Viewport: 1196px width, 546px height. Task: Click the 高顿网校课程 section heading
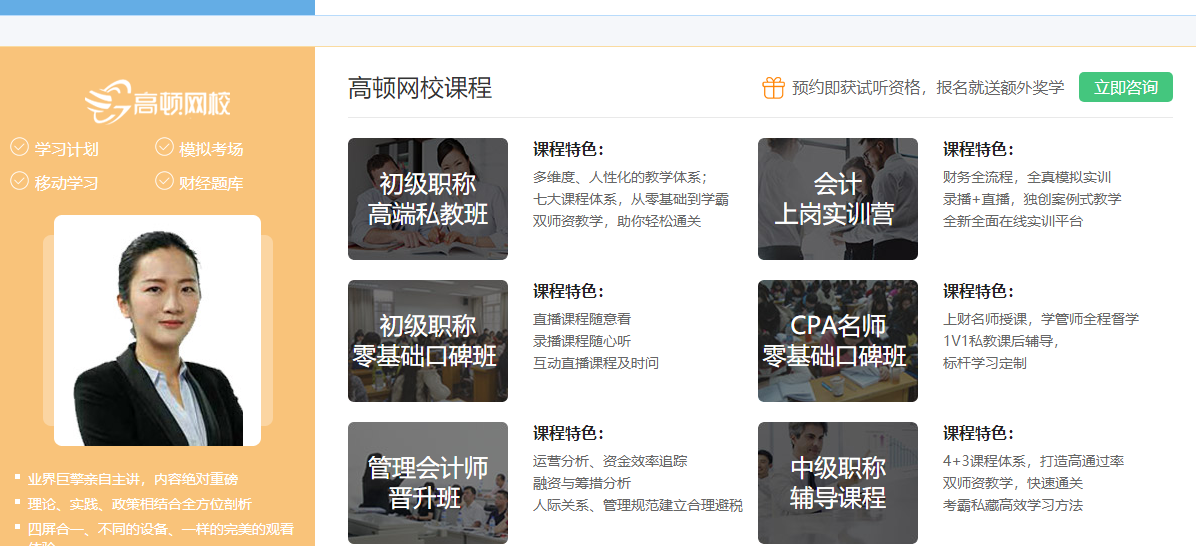(x=420, y=88)
